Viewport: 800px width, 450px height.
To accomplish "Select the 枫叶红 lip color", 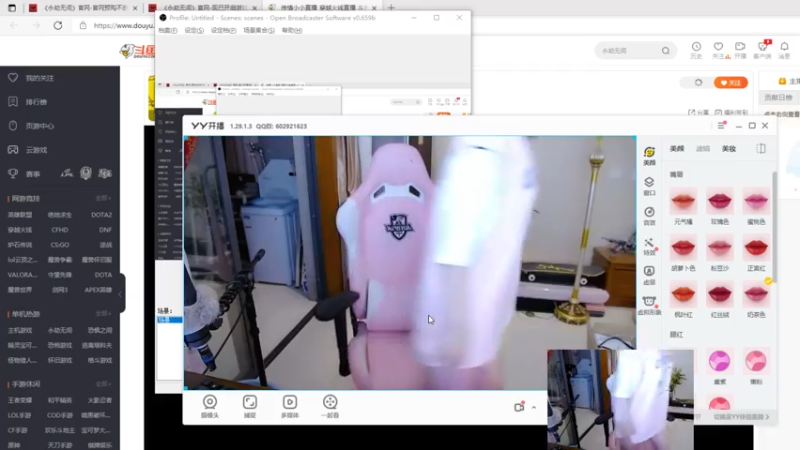I will click(x=683, y=294).
